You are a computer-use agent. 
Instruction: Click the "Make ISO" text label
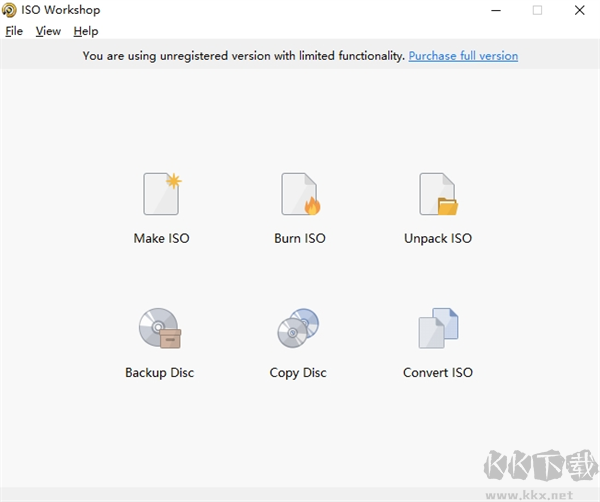161,239
